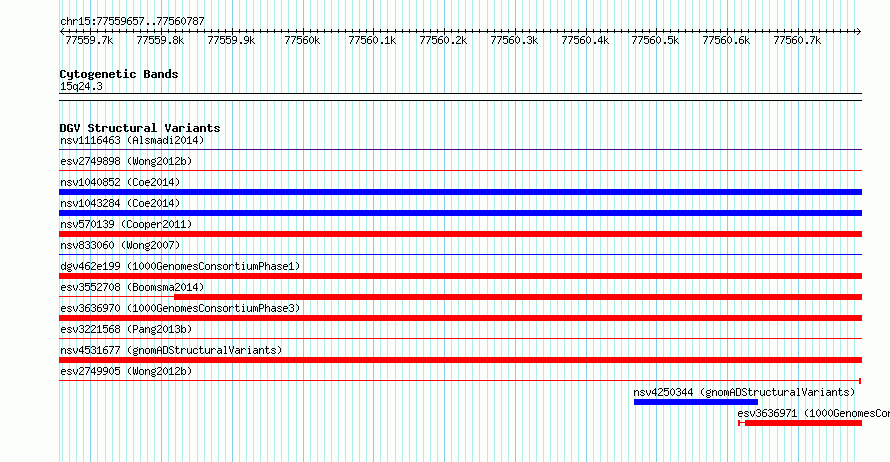Click the 15q24.3 cytogenetic band bar
The width and height of the screenshot is (890, 462).
click(x=460, y=97)
